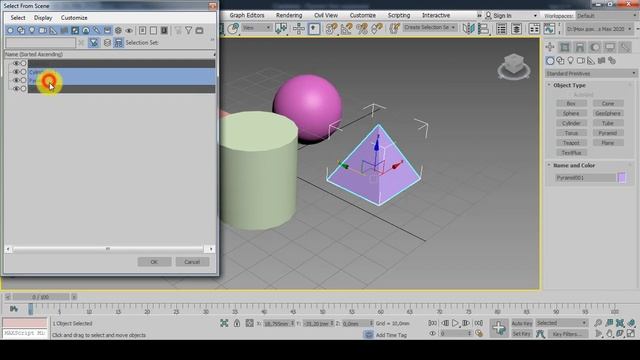This screenshot has width=640, height=360.
Task: Click Key Filters button
Action: point(567,334)
